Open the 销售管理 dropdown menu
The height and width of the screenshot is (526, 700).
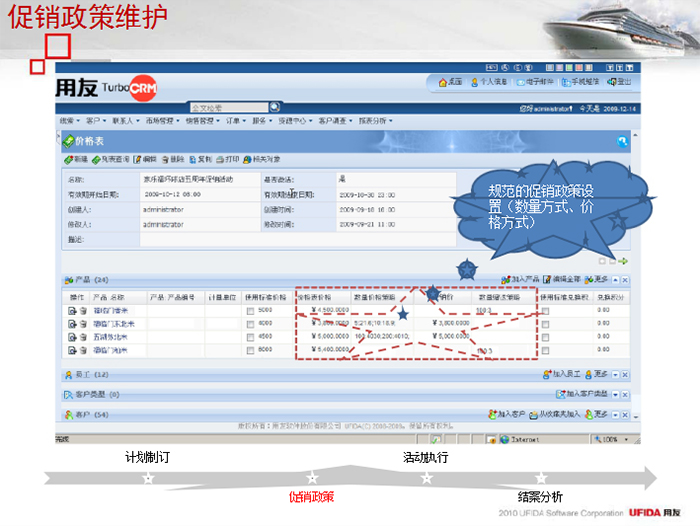click(203, 121)
